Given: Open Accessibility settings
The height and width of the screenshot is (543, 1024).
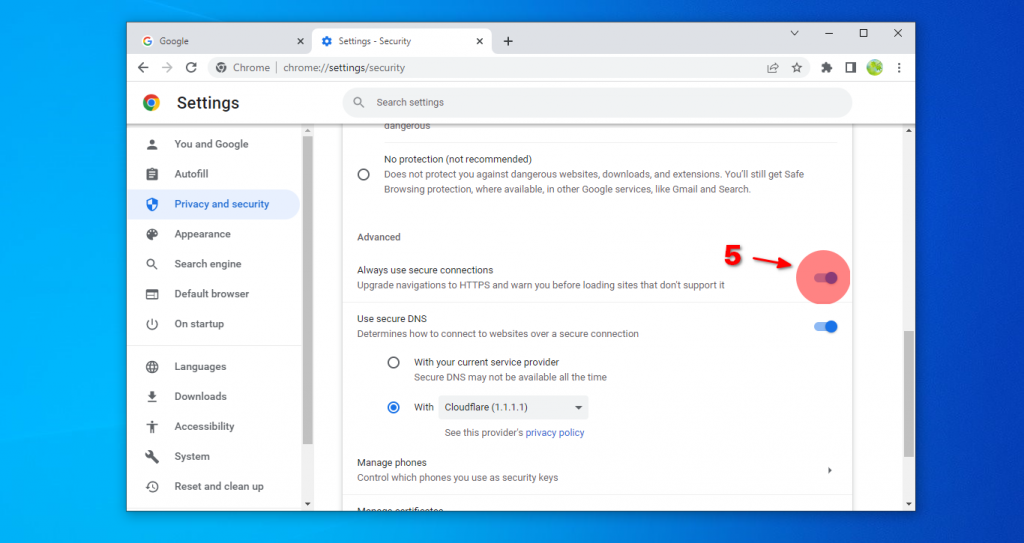Looking at the screenshot, I should click(x=214, y=427).
